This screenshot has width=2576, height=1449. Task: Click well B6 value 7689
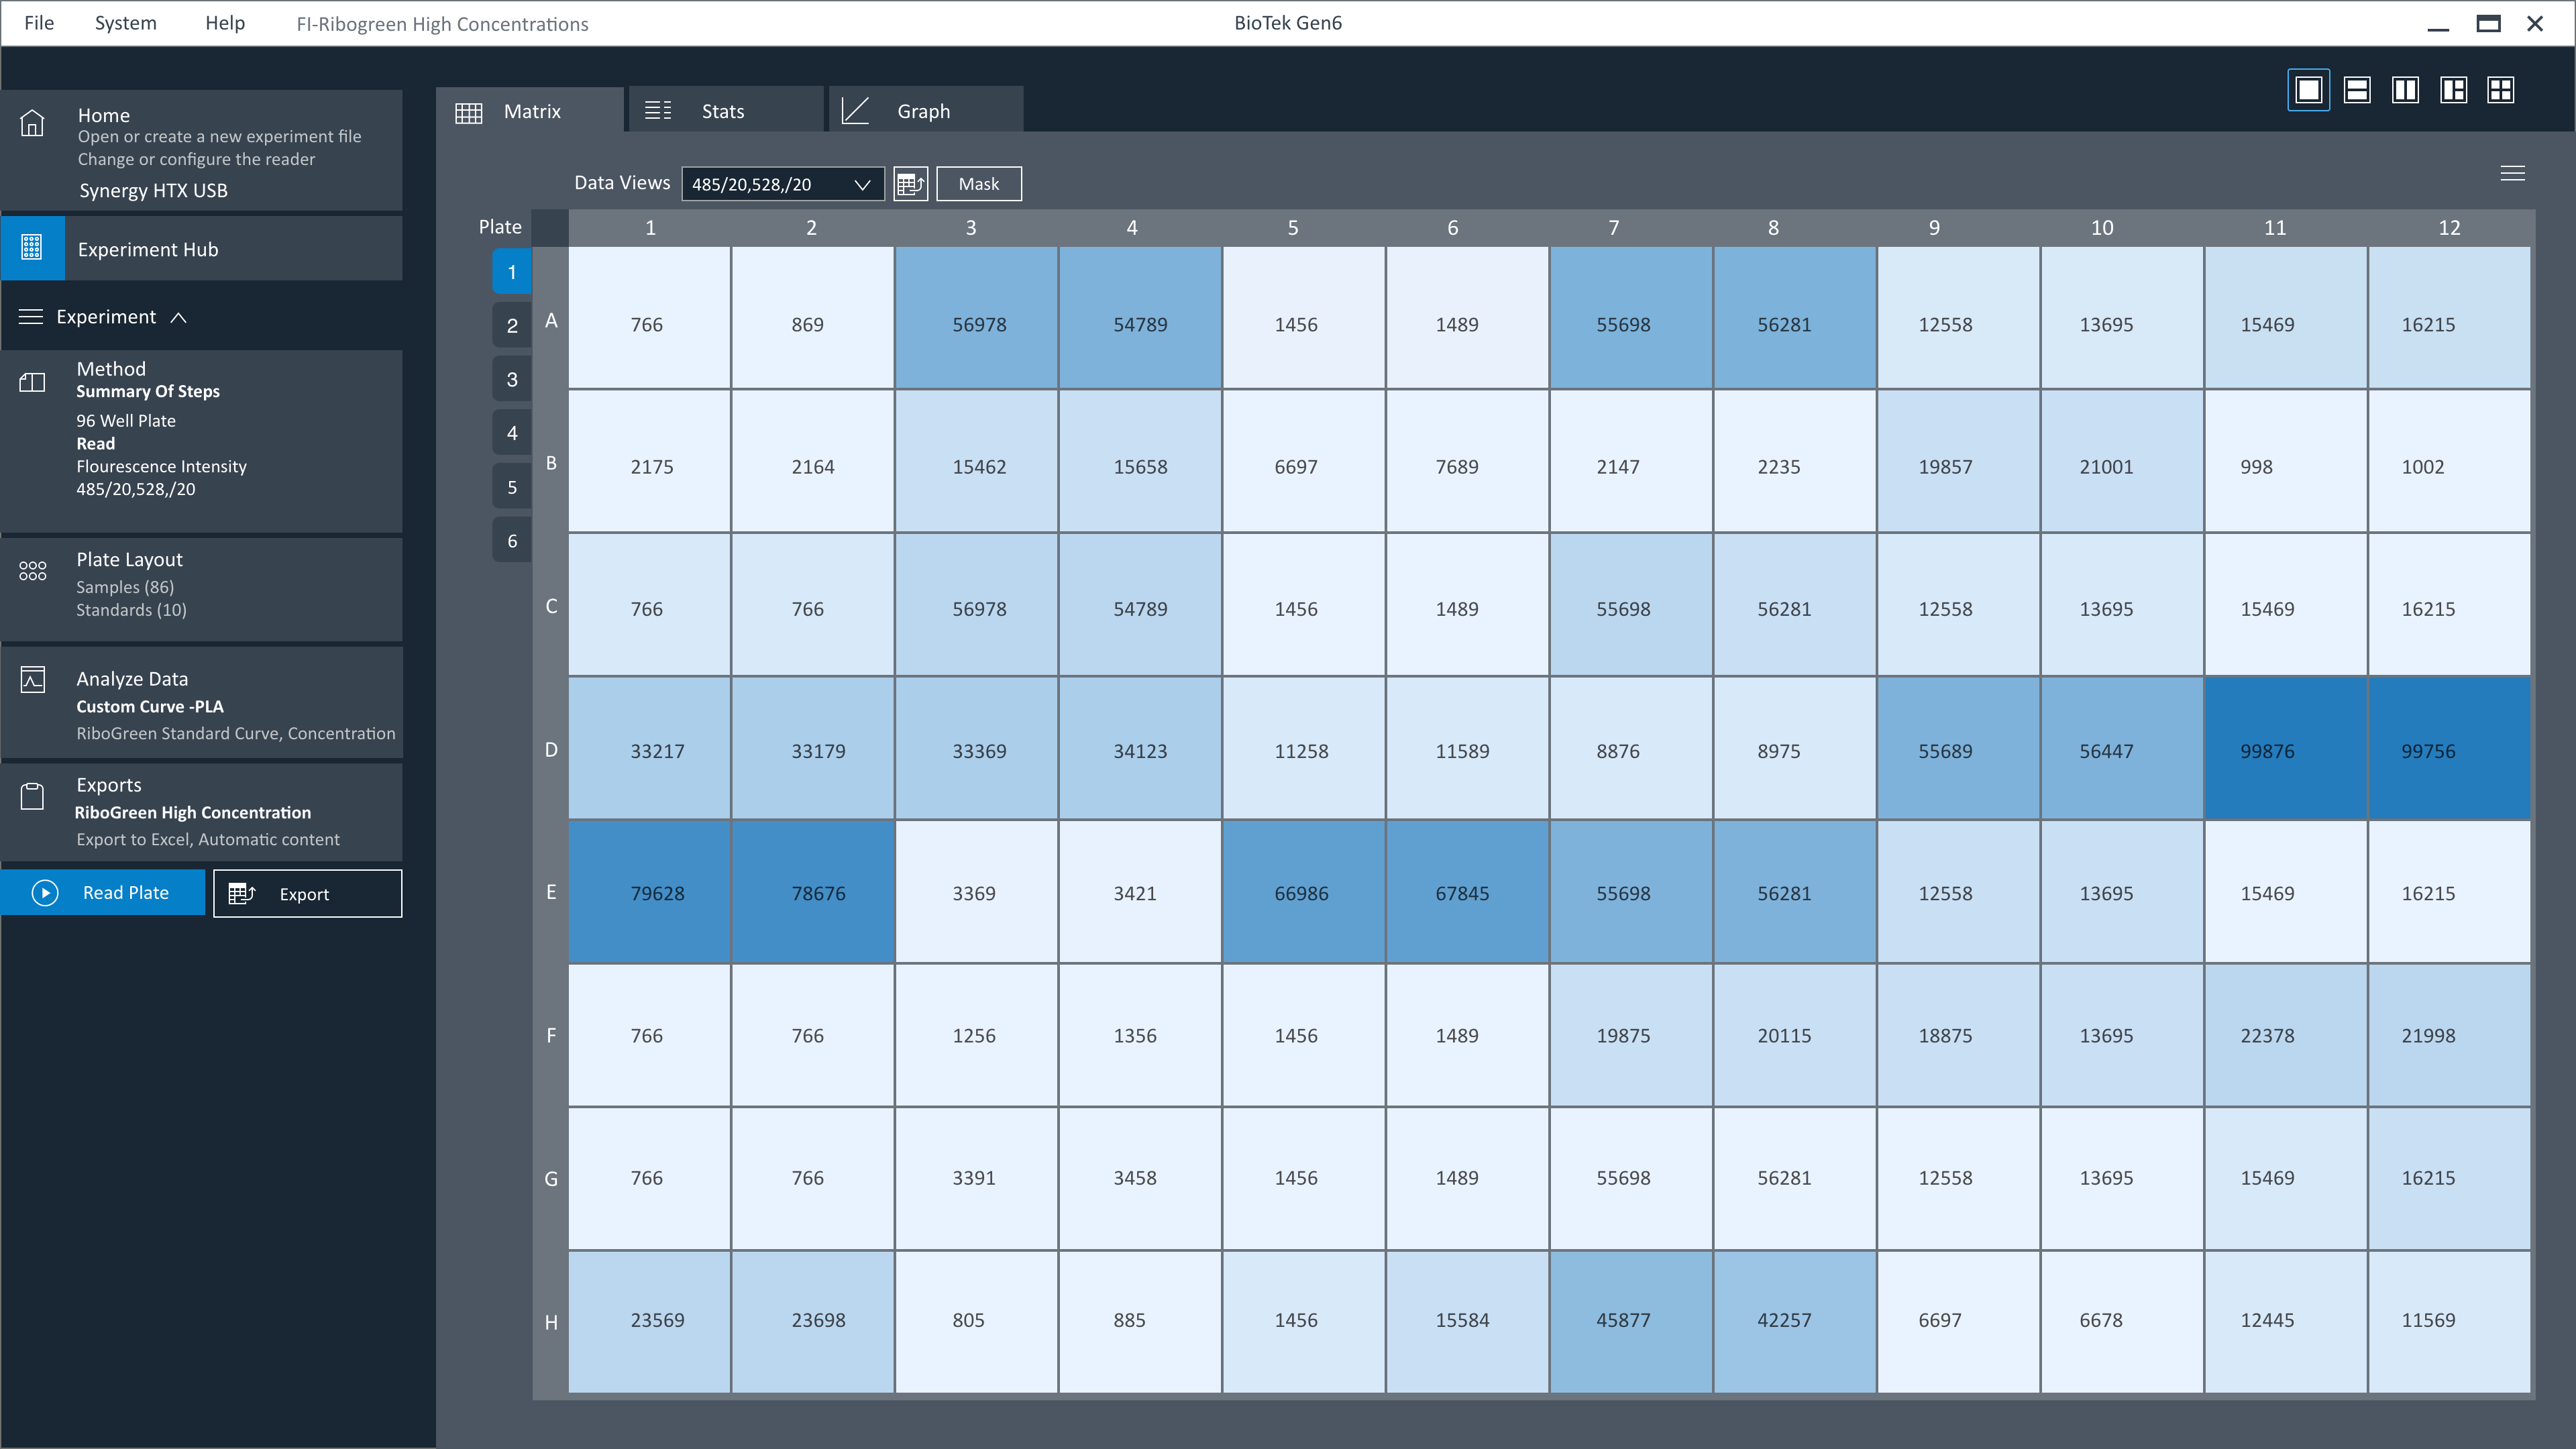(1467, 461)
